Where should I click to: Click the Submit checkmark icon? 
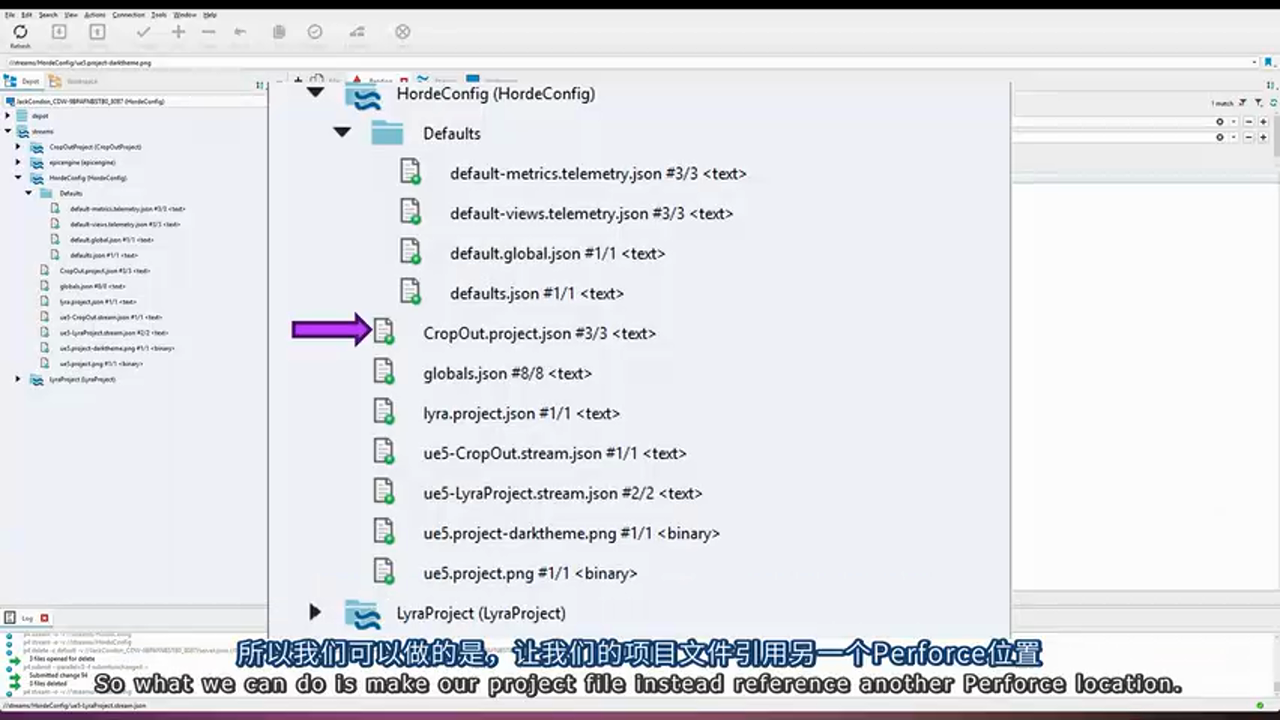tap(143, 31)
